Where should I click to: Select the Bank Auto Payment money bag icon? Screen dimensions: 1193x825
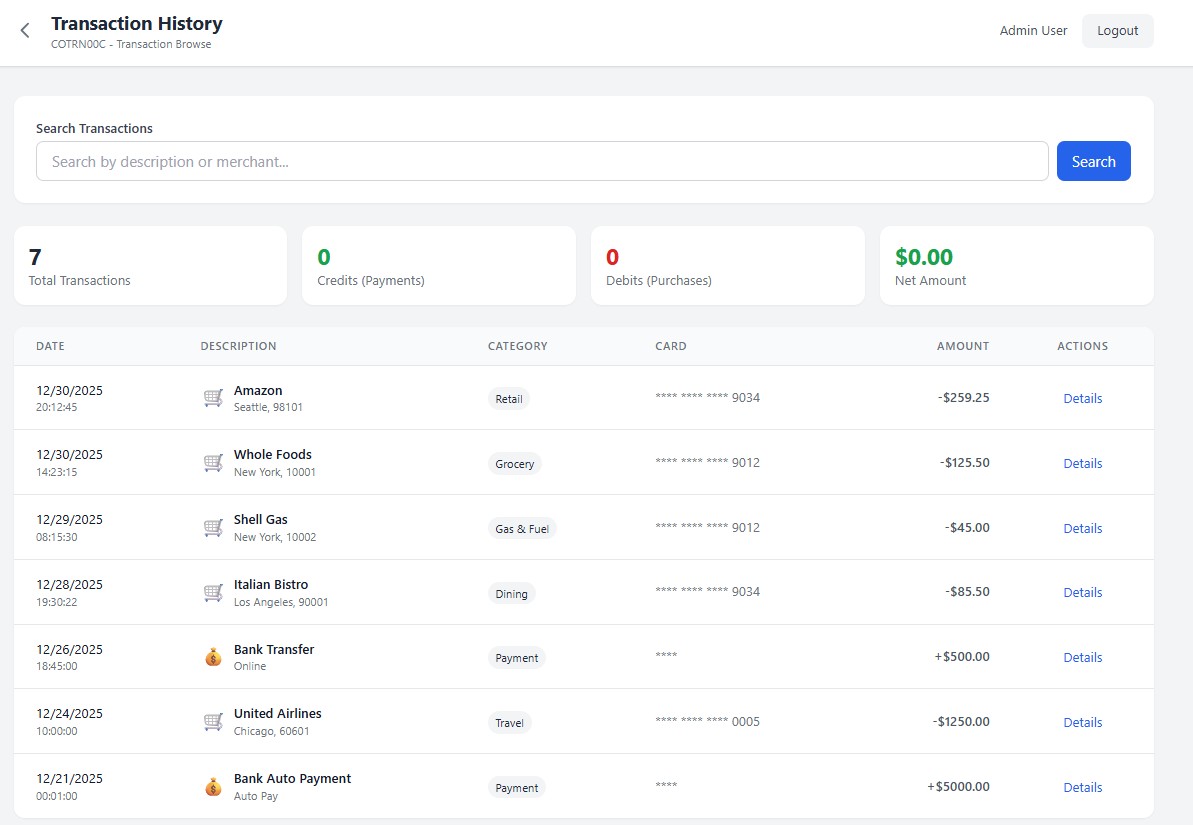[x=212, y=786]
